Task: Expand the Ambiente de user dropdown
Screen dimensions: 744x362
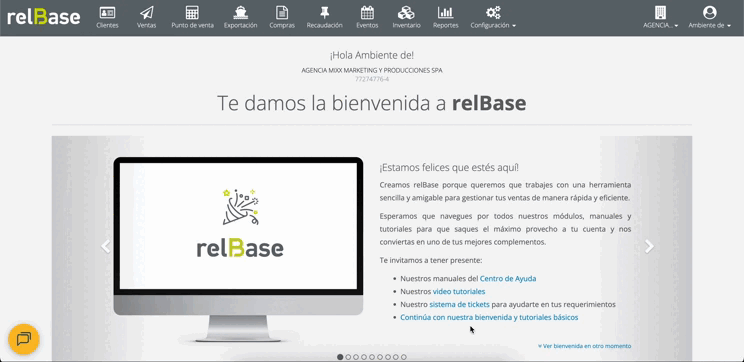Action: pyautogui.click(x=709, y=18)
